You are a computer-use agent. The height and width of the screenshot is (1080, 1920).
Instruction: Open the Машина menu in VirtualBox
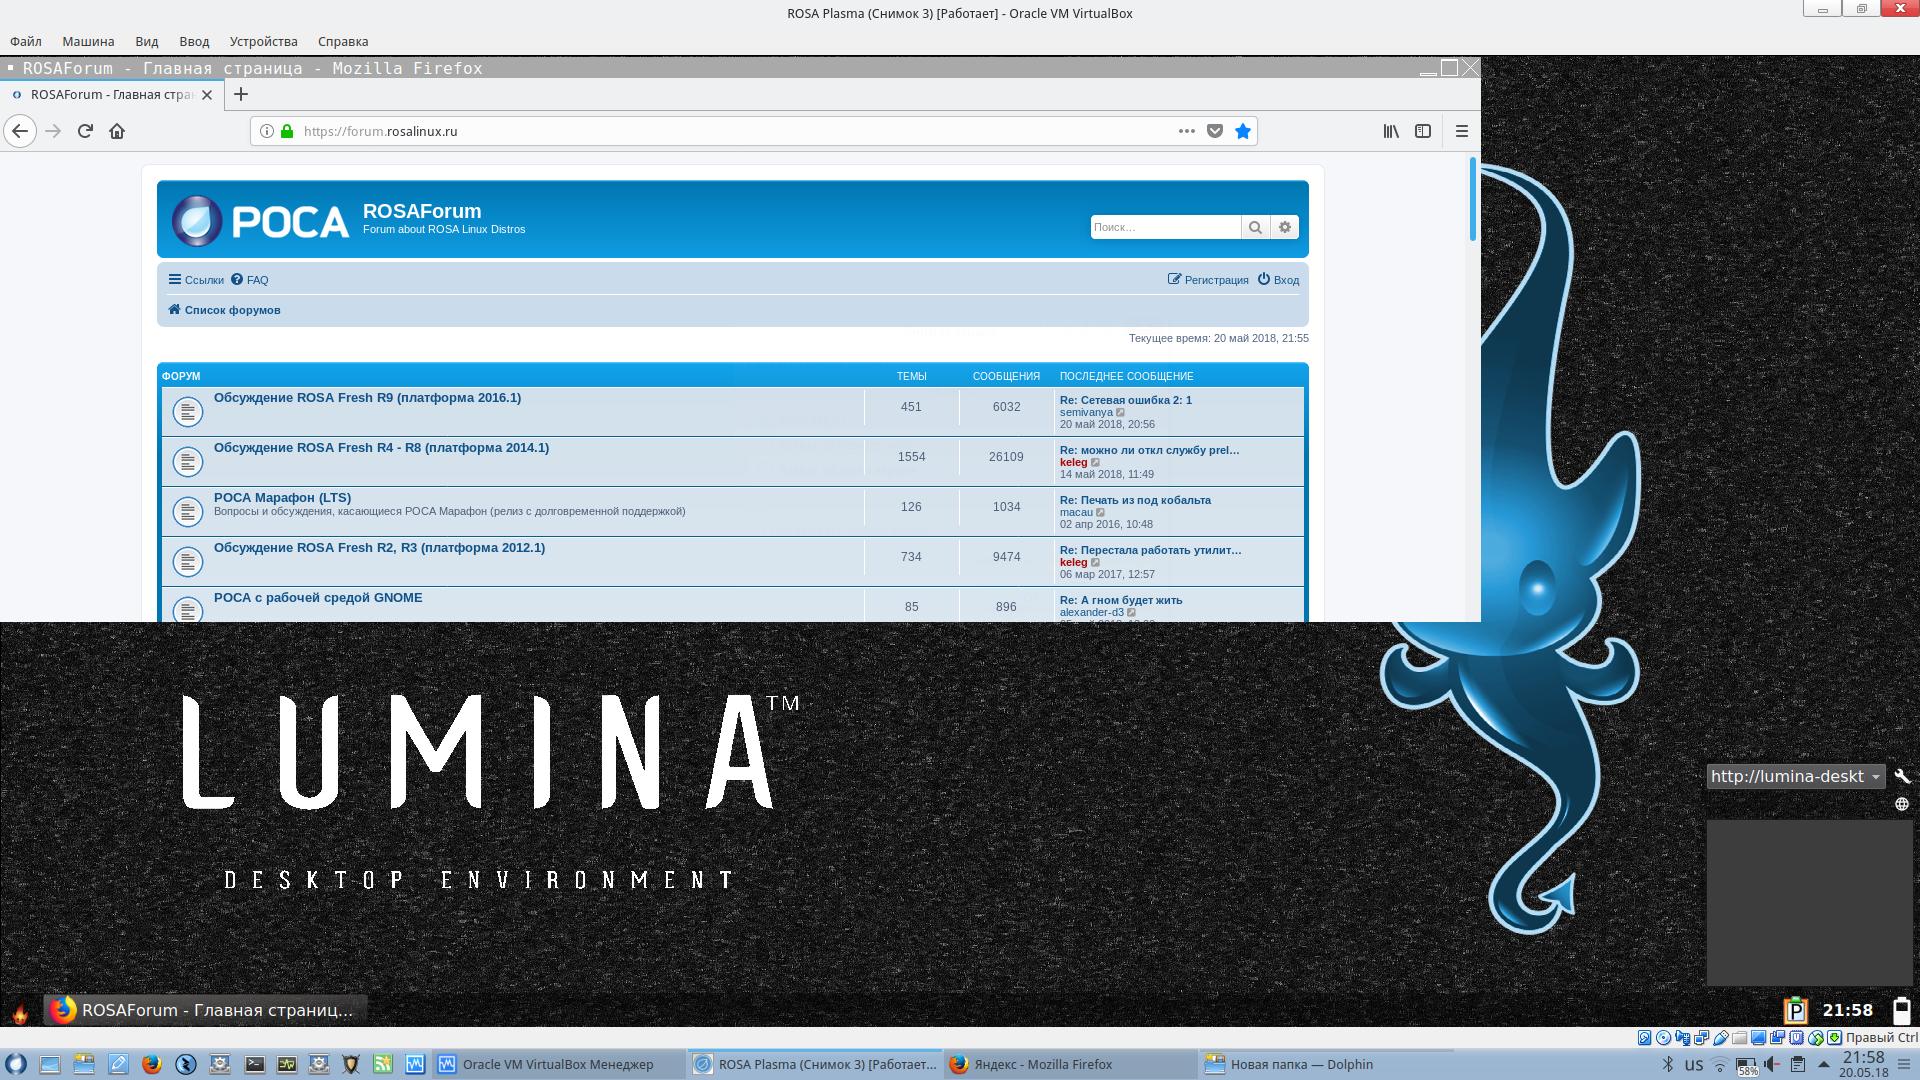(88, 41)
